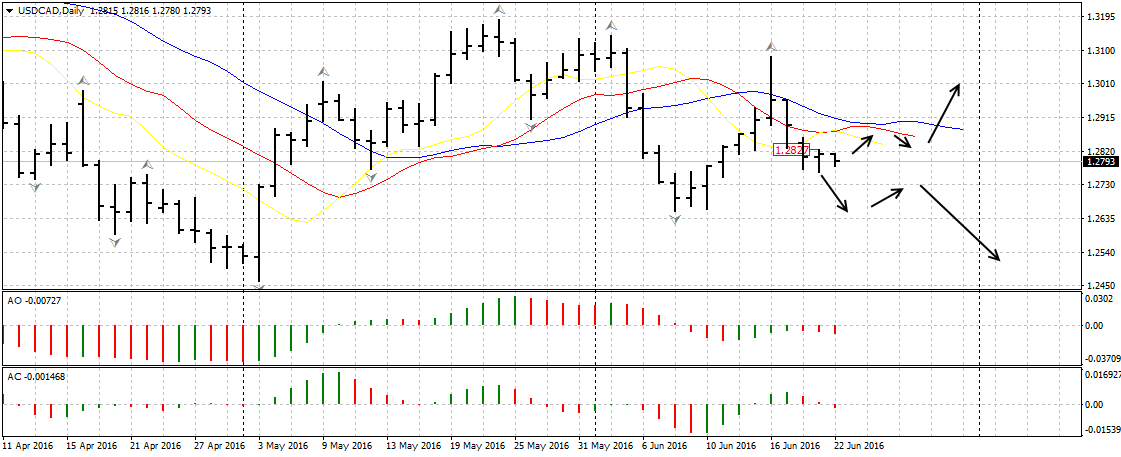The image size is (1121, 457).
Task: Select the up fractal above the 16 Jun high
Action: tap(770, 46)
